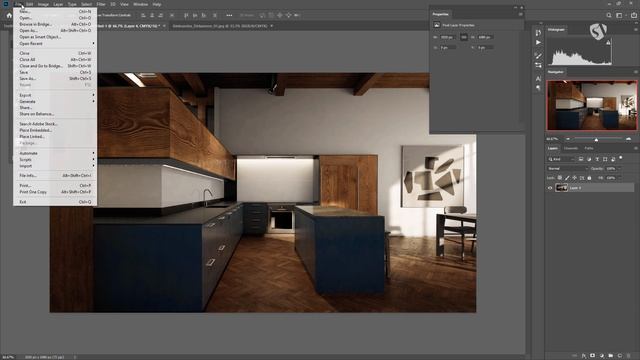The height and width of the screenshot is (360, 640).
Task: Move the Navigator zoom slider handle
Action: (x=596, y=140)
